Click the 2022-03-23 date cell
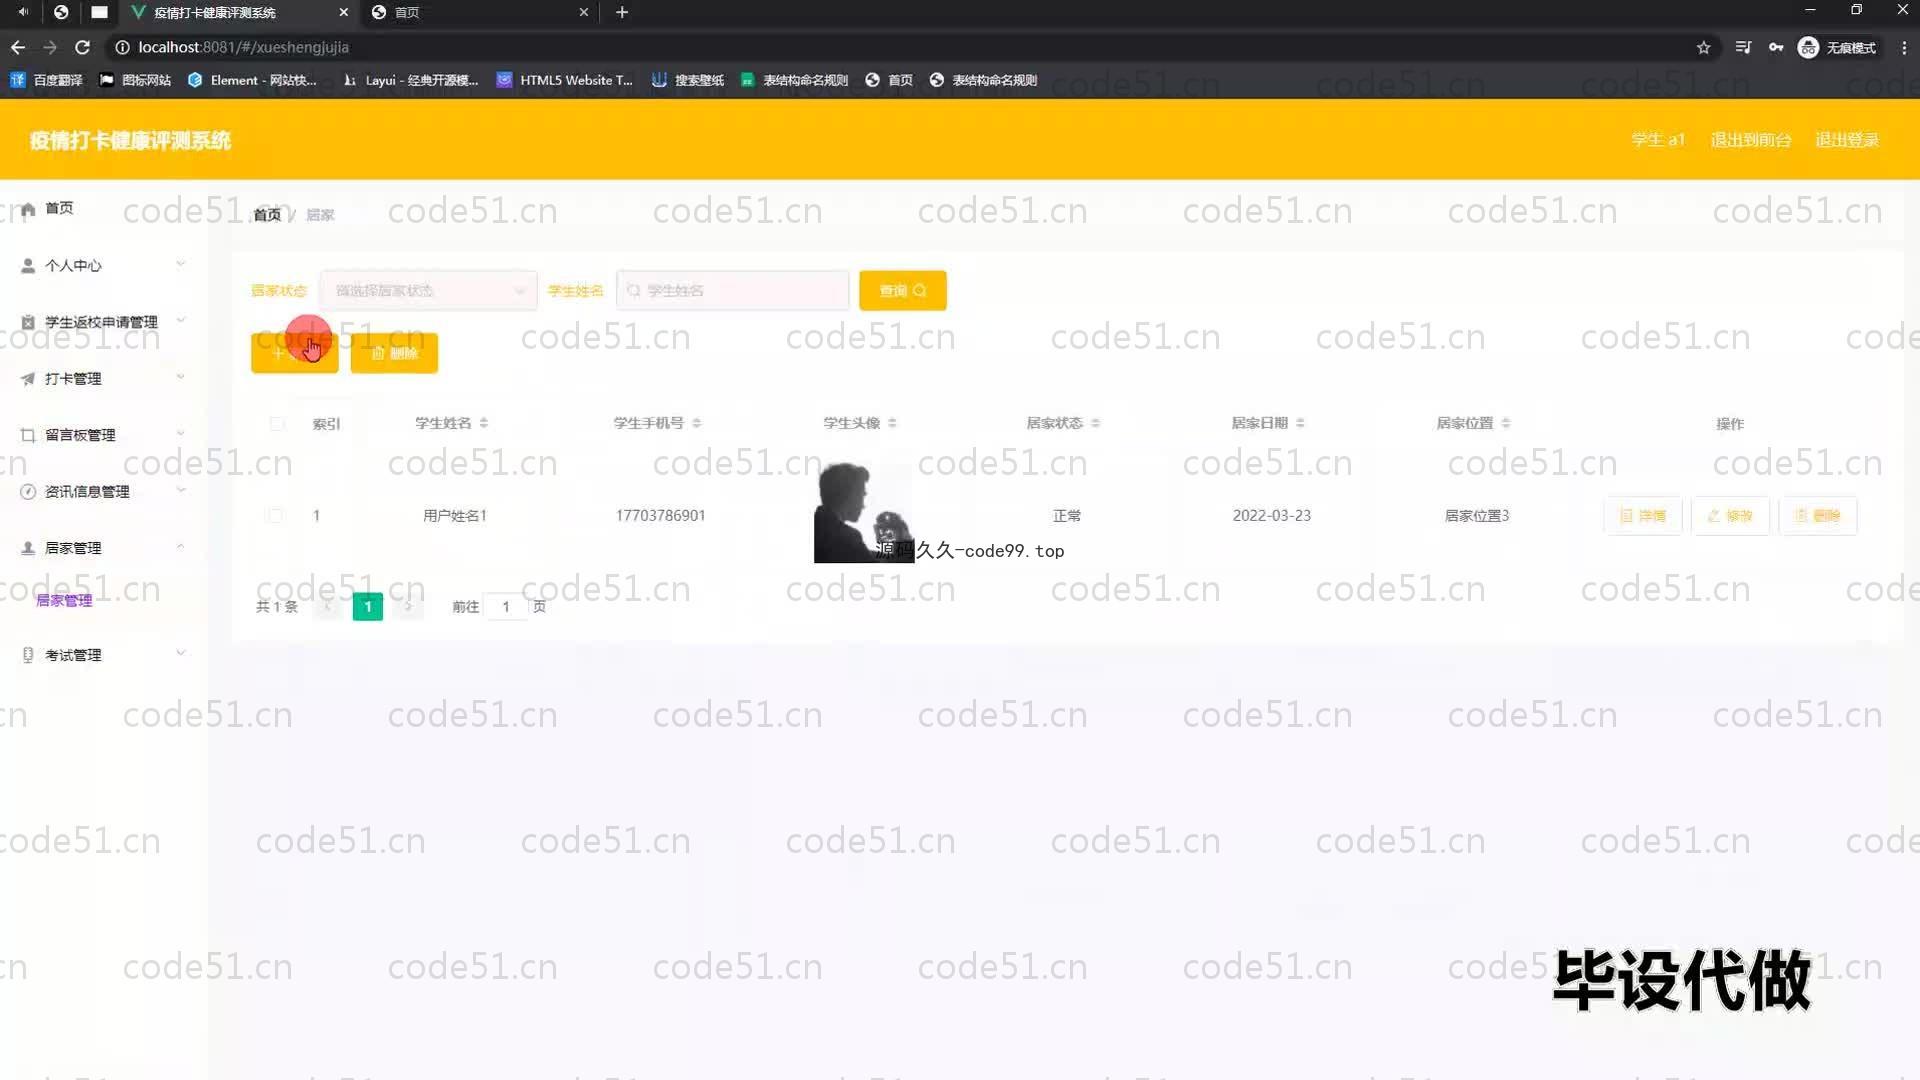Image resolution: width=1920 pixels, height=1080 pixels. click(x=1271, y=516)
